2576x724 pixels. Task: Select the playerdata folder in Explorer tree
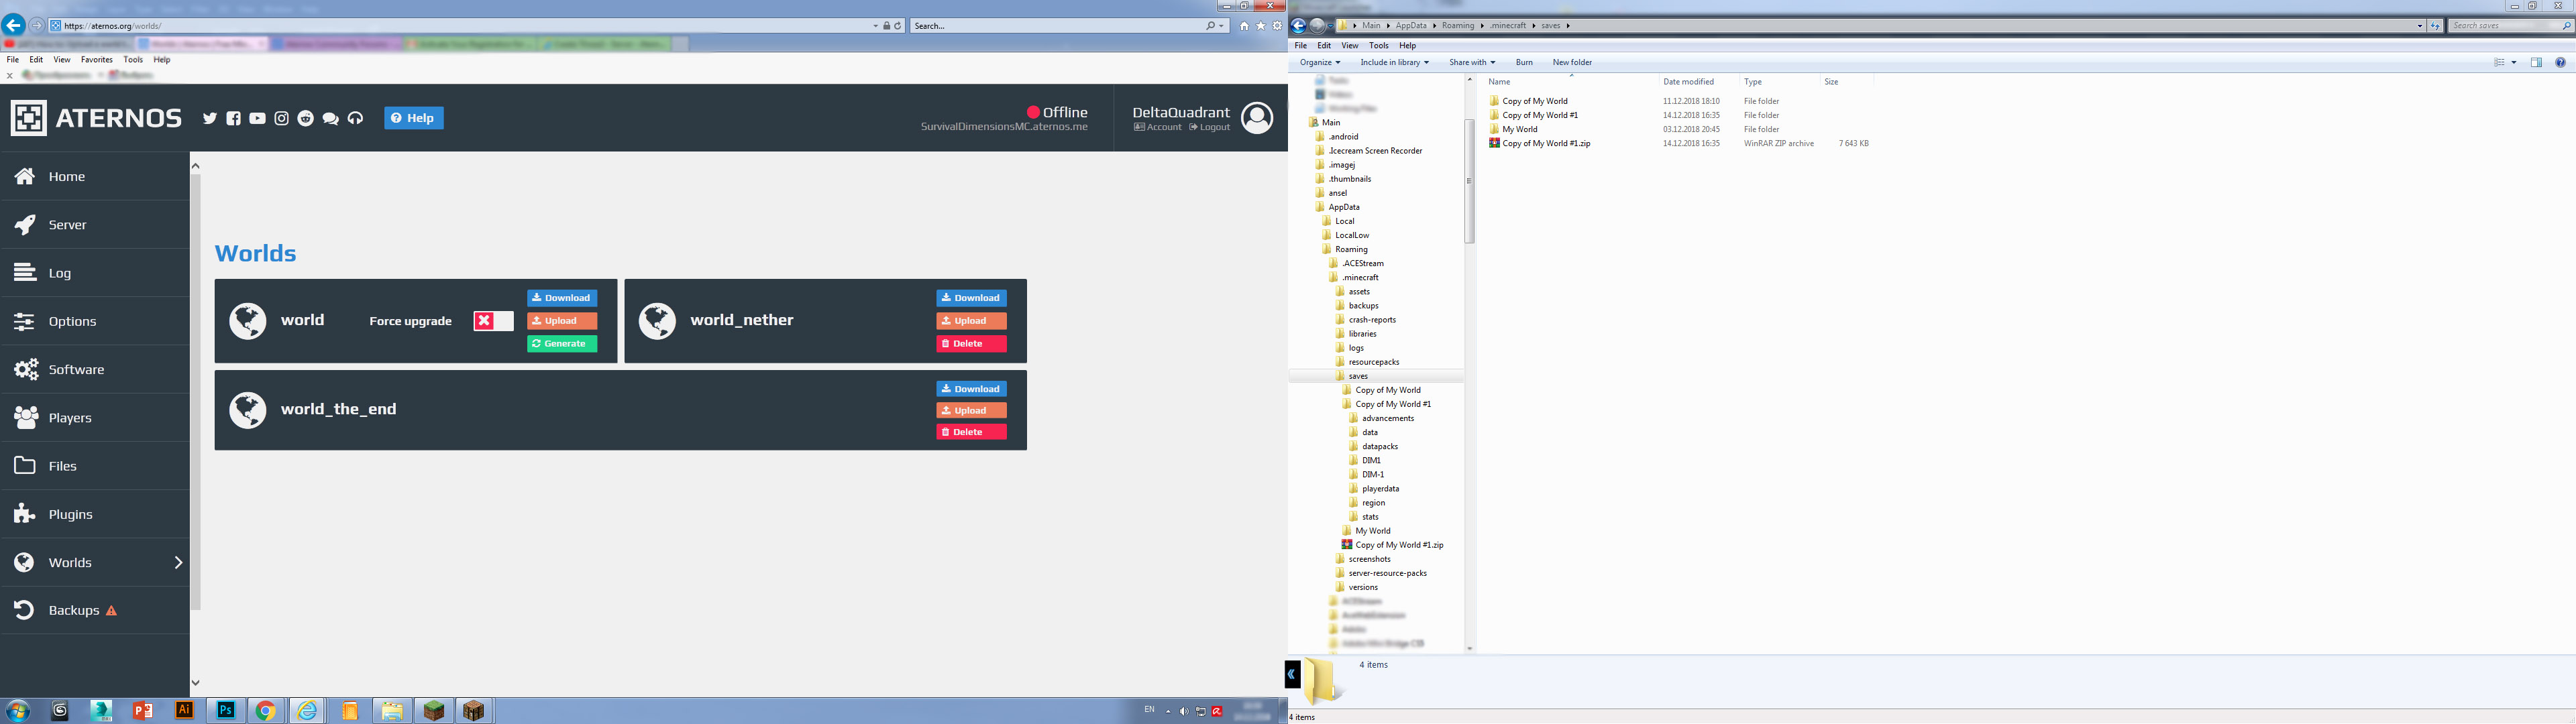click(x=1380, y=489)
